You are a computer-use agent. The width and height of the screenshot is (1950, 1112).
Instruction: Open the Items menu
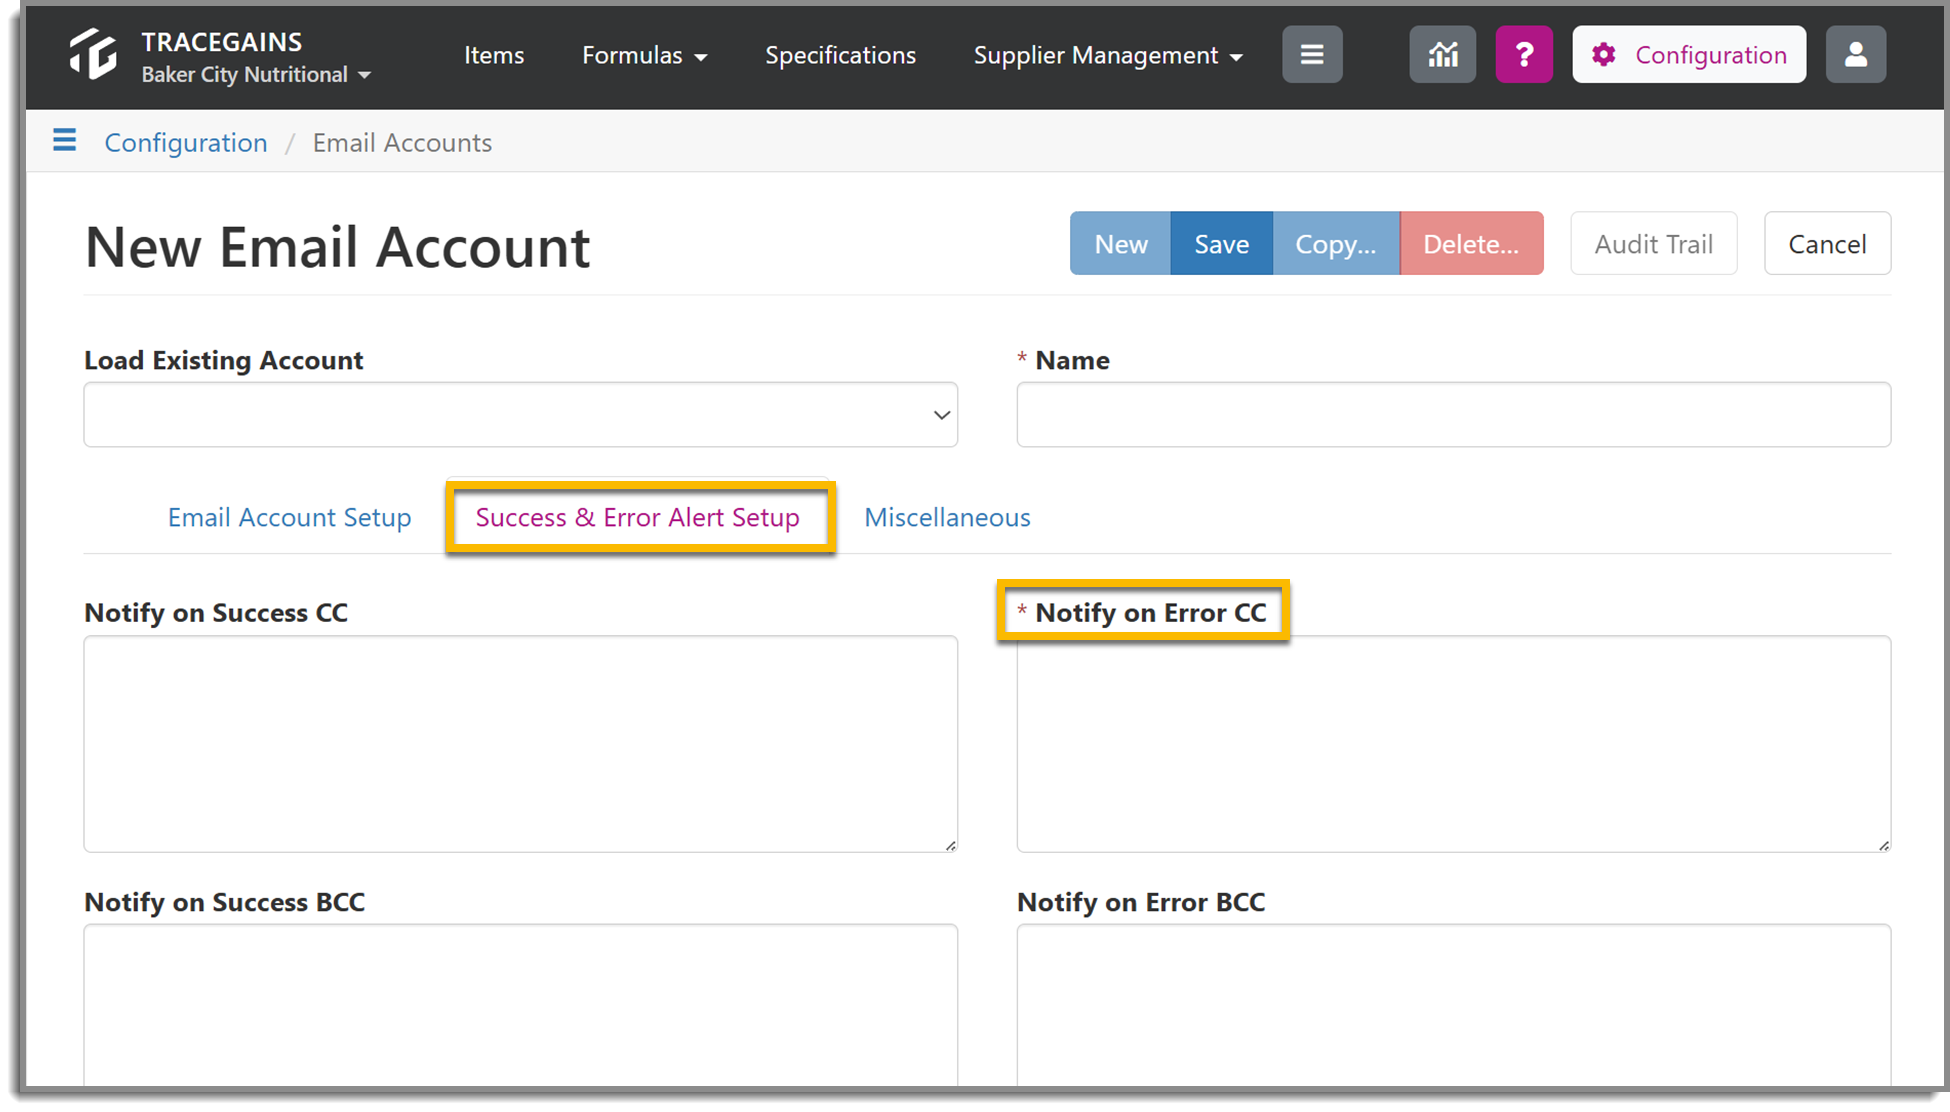494,55
